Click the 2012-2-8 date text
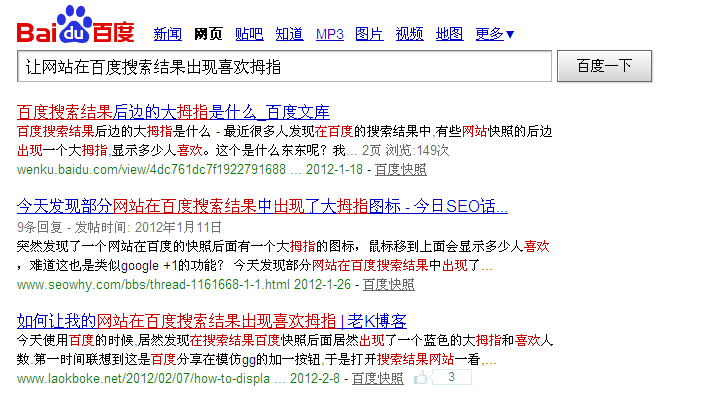Image resolution: width=710 pixels, height=395 pixels. click(x=315, y=378)
